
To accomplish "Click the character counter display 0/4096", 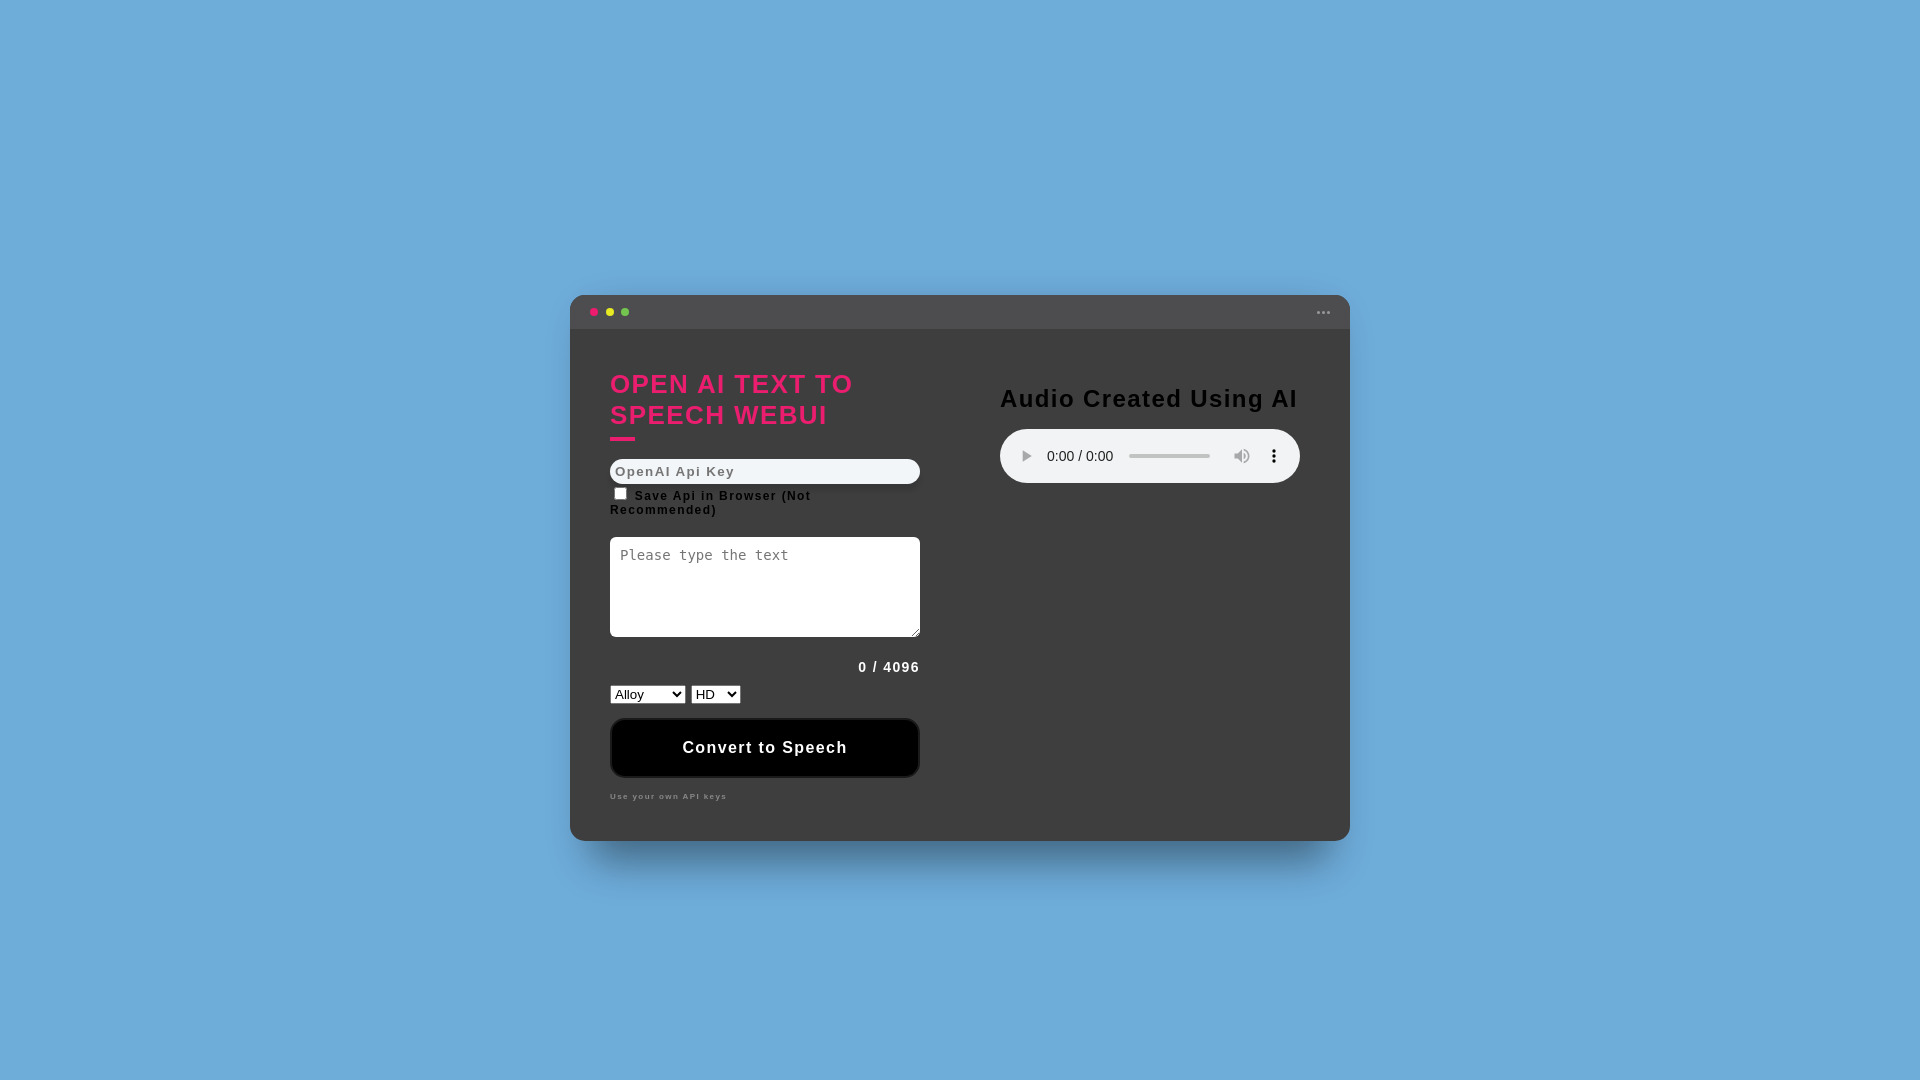I will coord(889,666).
